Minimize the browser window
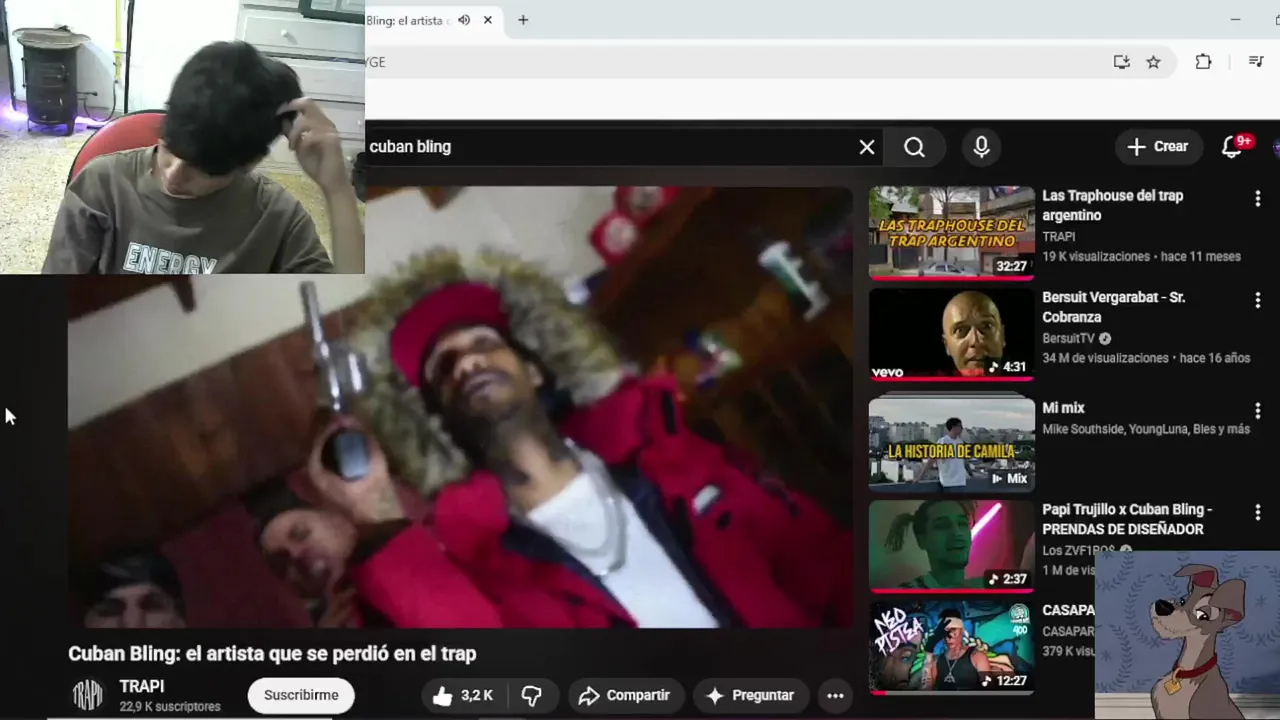This screenshot has height=720, width=1280. 1235,20
